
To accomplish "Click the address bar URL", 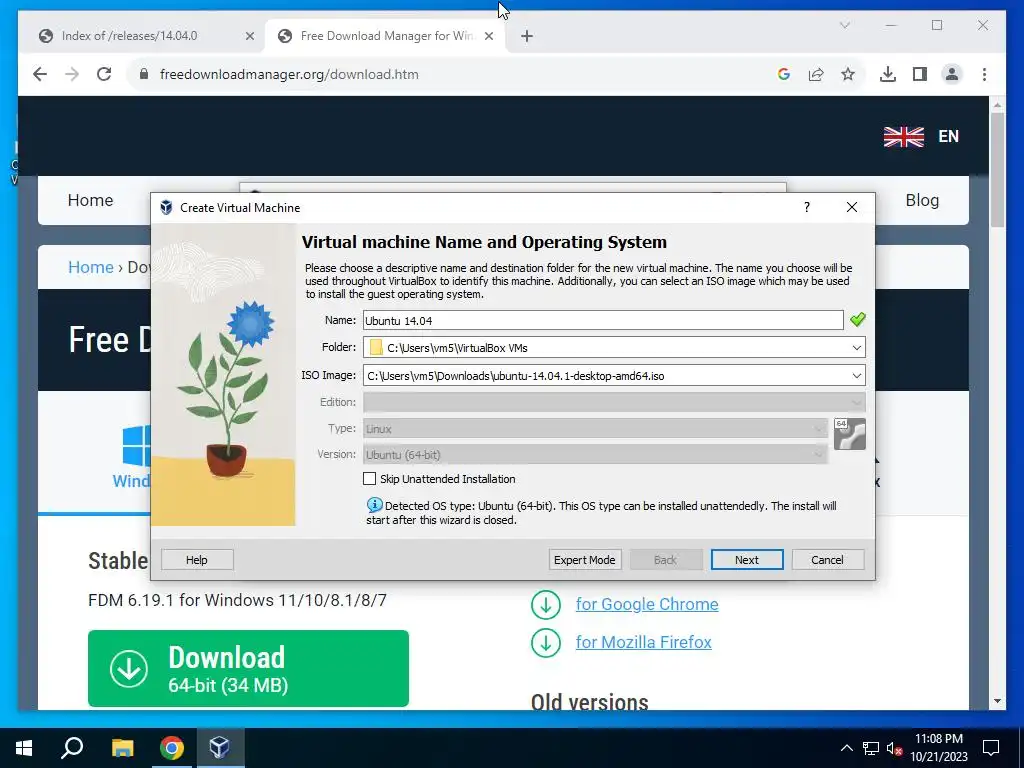I will 289,74.
